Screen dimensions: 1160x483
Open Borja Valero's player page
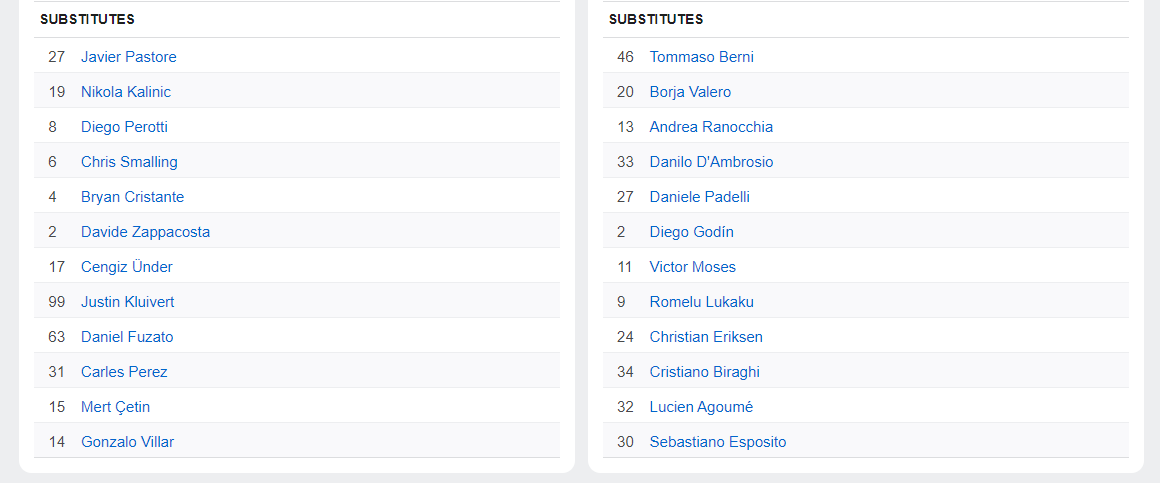pyautogui.click(x=690, y=92)
